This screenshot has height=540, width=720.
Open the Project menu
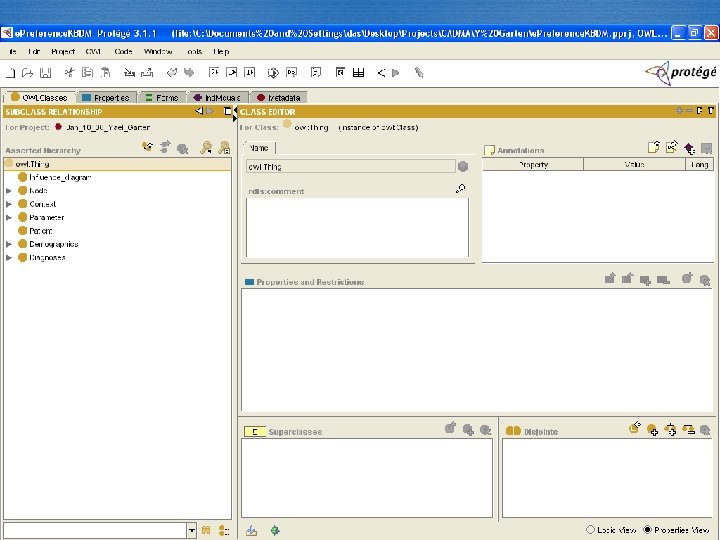[x=63, y=51]
